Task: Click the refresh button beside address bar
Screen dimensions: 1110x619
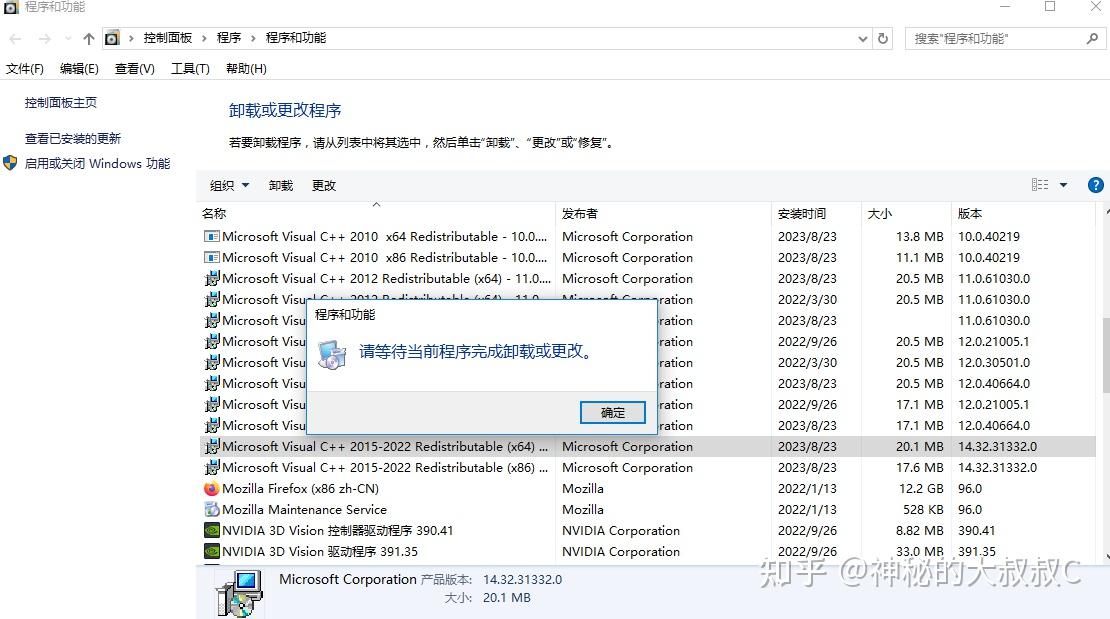Action: pos(883,38)
